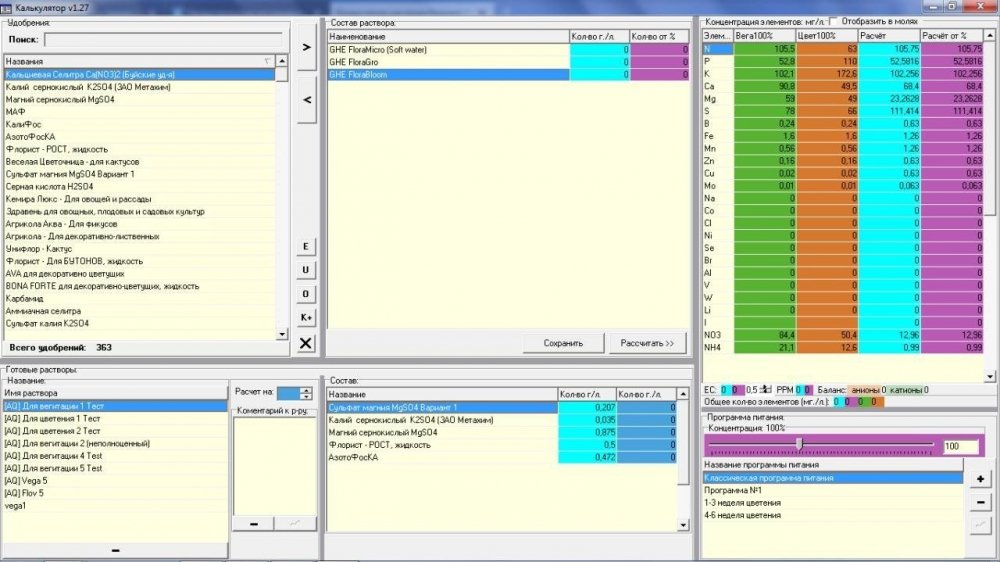Viewport: 1000px width, 562px height.
Task: Add a nutrition program with plus button
Action: (980, 479)
